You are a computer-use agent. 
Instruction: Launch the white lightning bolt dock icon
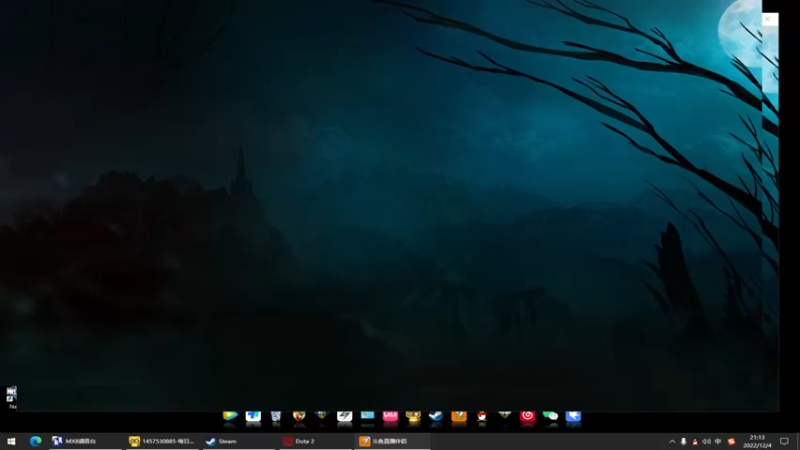point(344,416)
